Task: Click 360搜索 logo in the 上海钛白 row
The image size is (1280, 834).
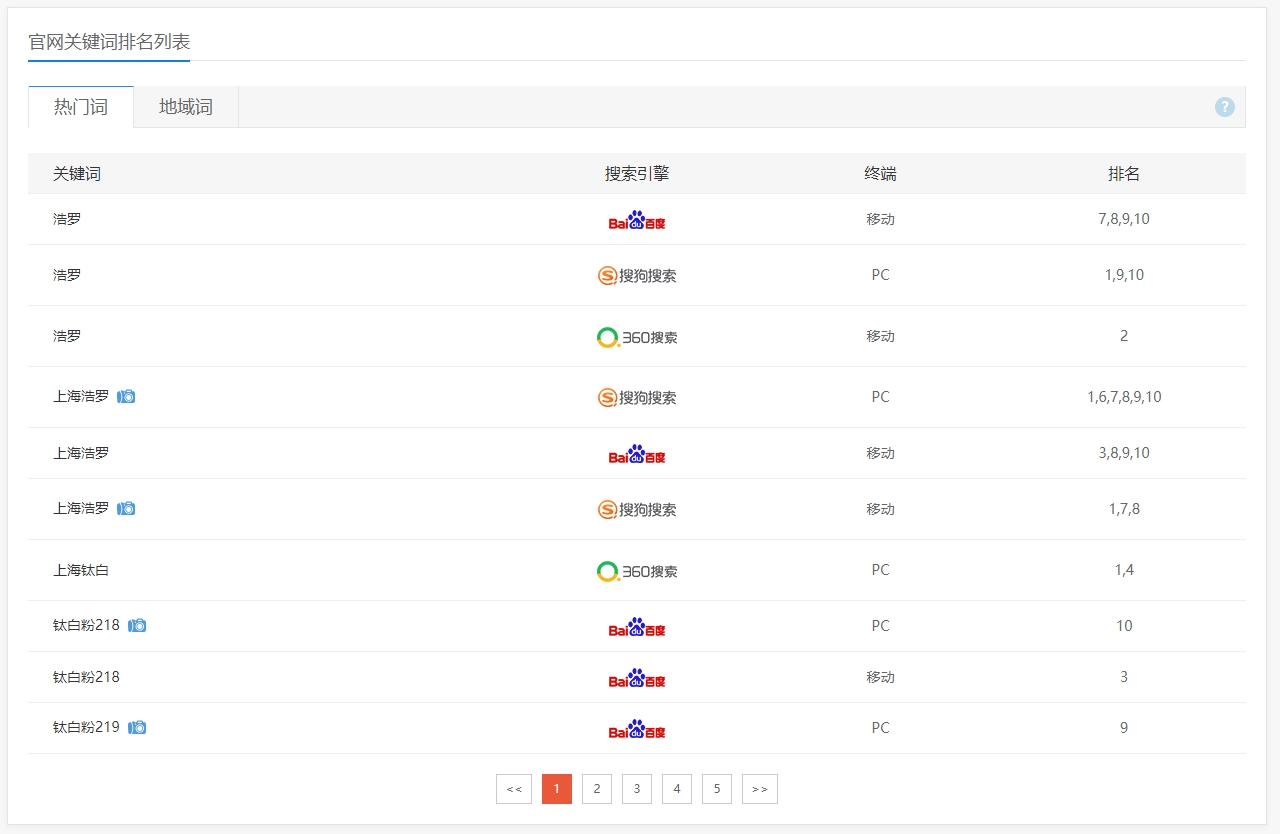Action: click(x=637, y=571)
